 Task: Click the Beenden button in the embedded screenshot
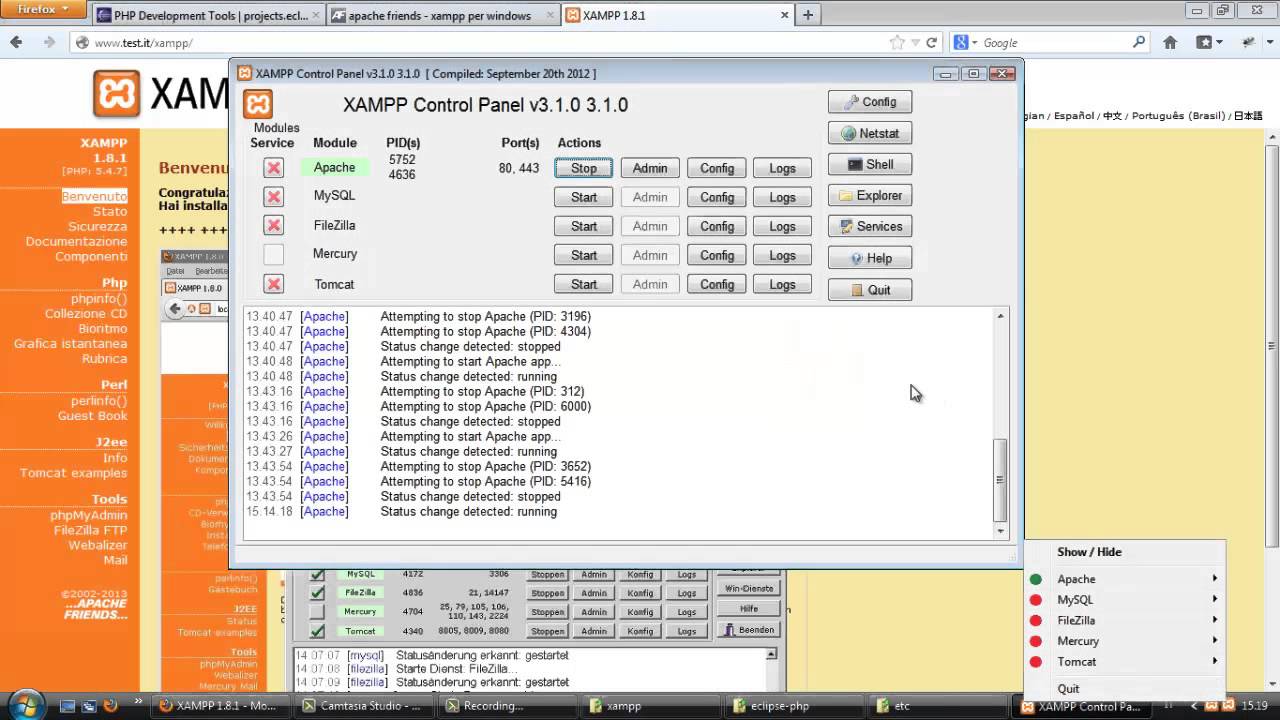pyautogui.click(x=750, y=630)
